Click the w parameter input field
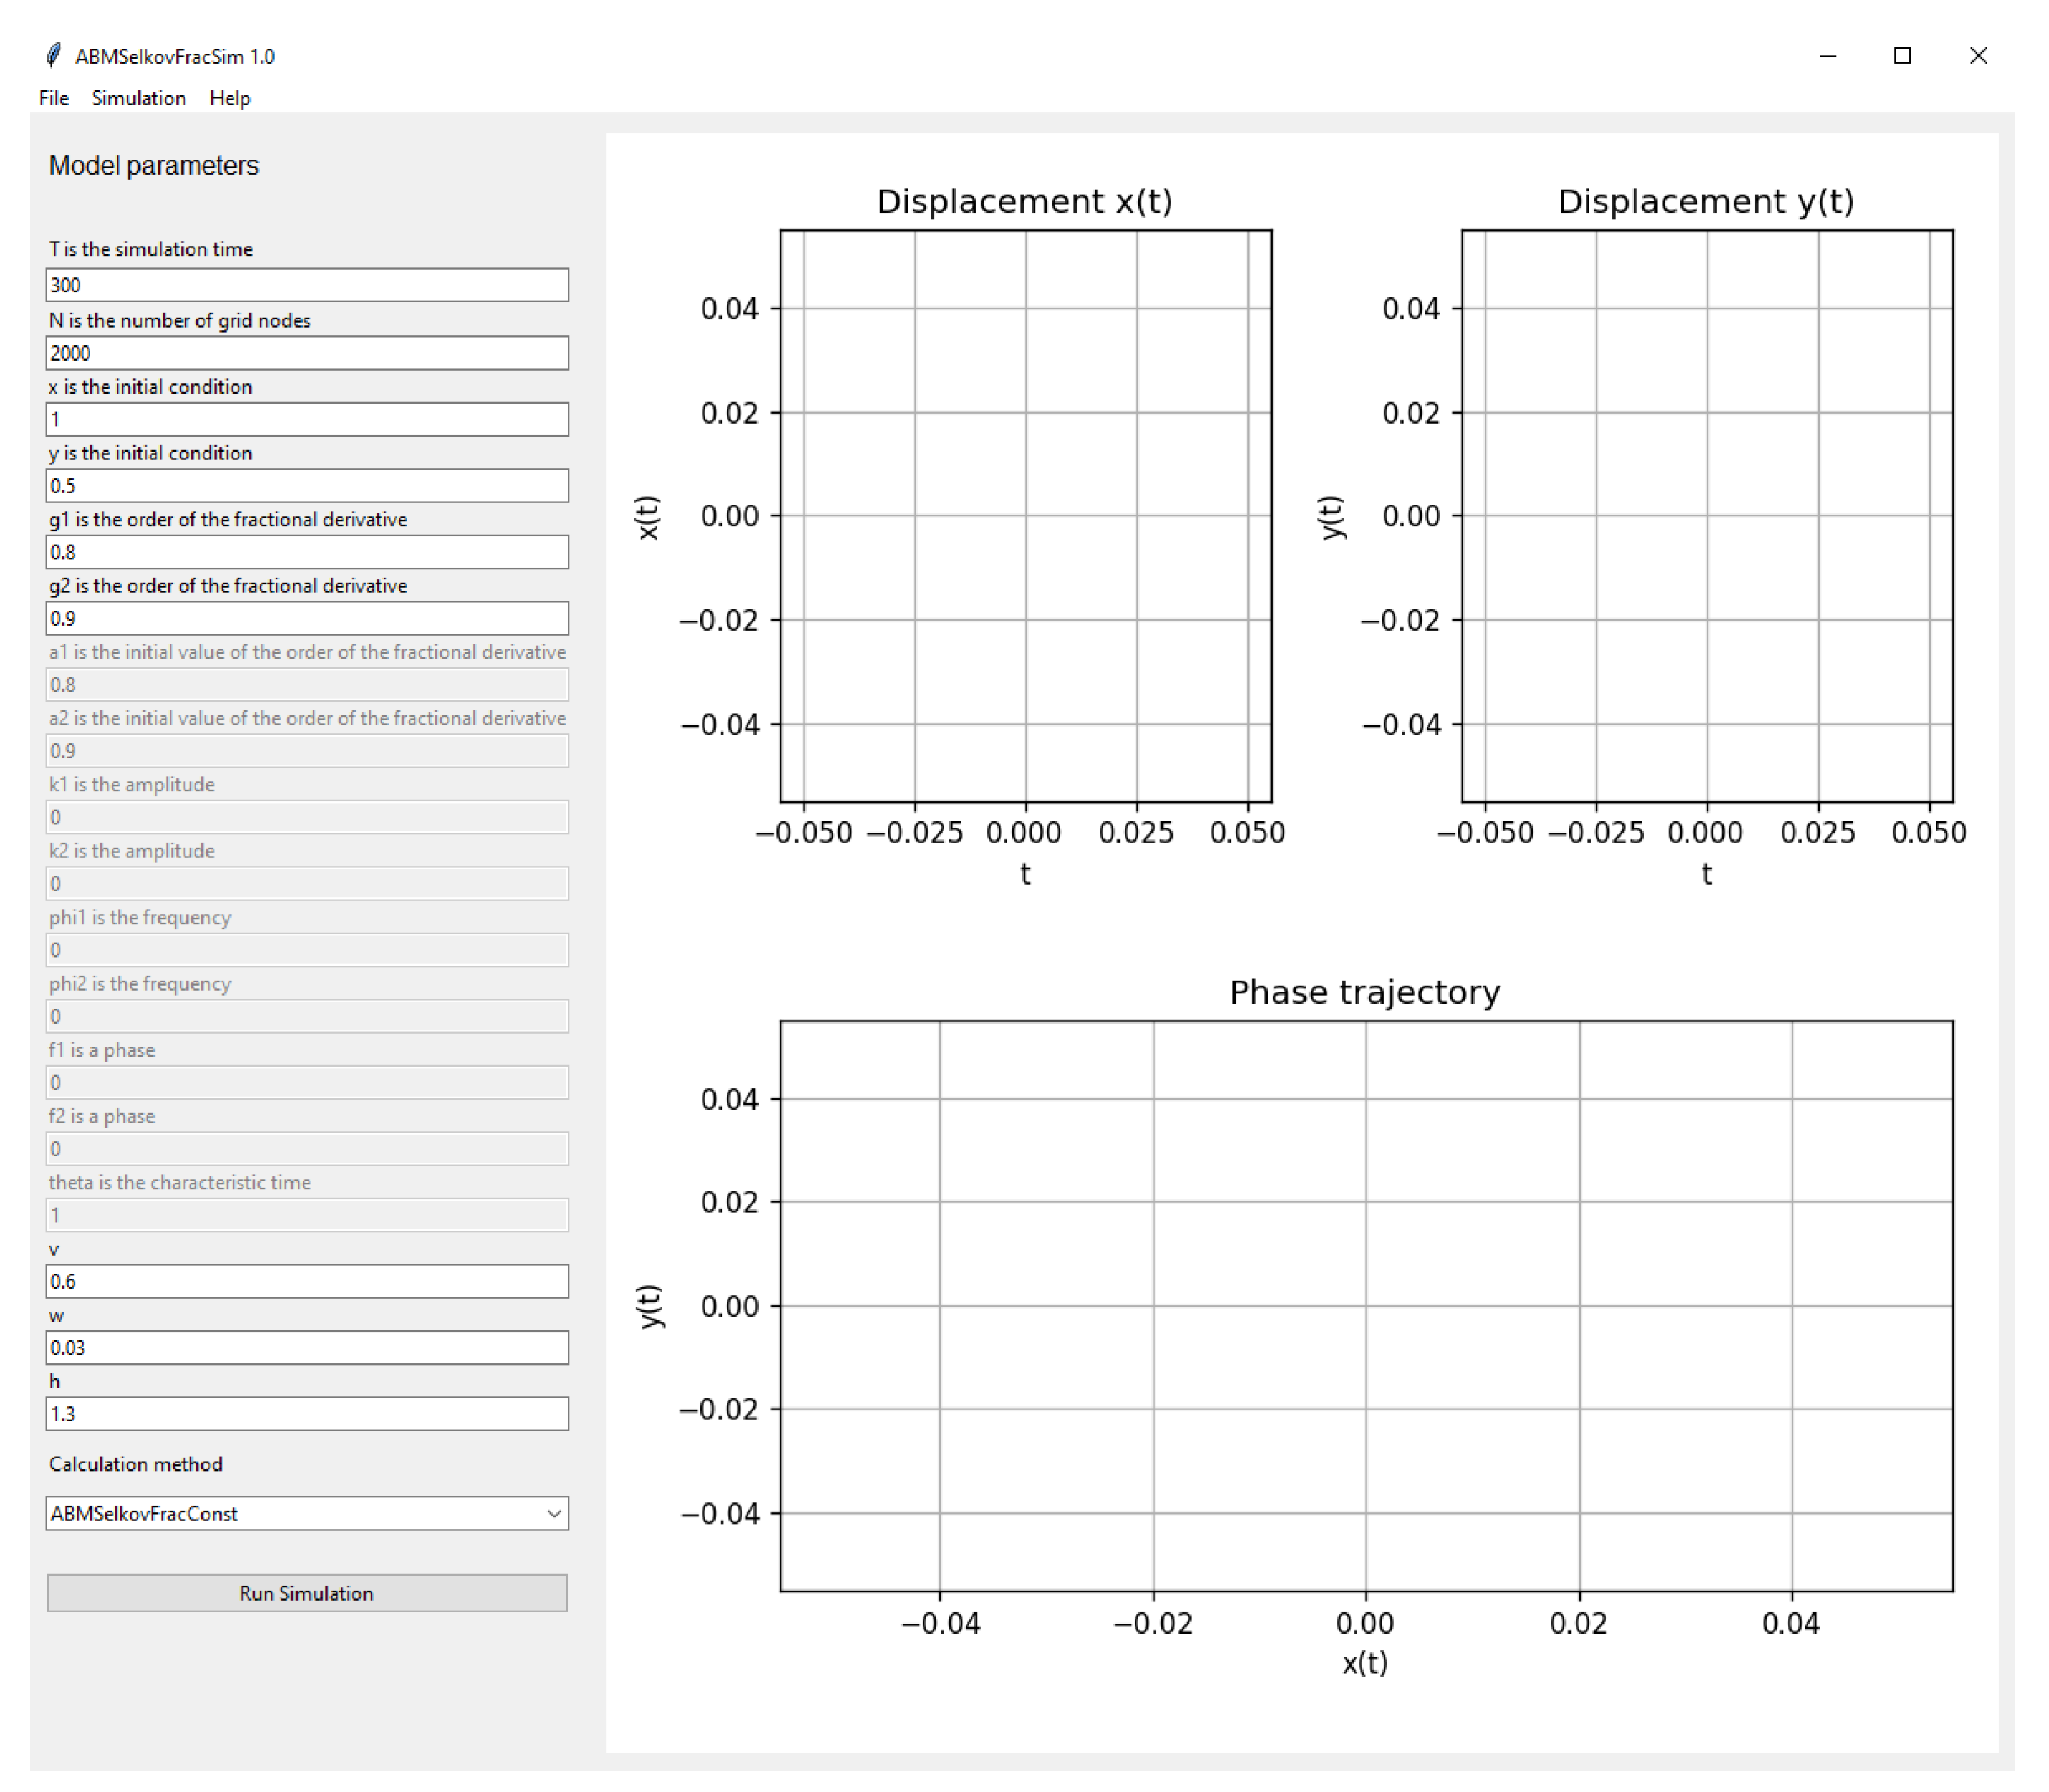The width and height of the screenshot is (2049, 1792). pos(306,1348)
